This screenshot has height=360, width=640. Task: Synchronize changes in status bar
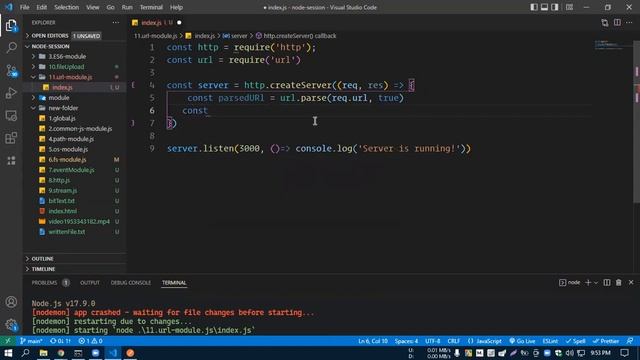pyautogui.click(x=60, y=341)
